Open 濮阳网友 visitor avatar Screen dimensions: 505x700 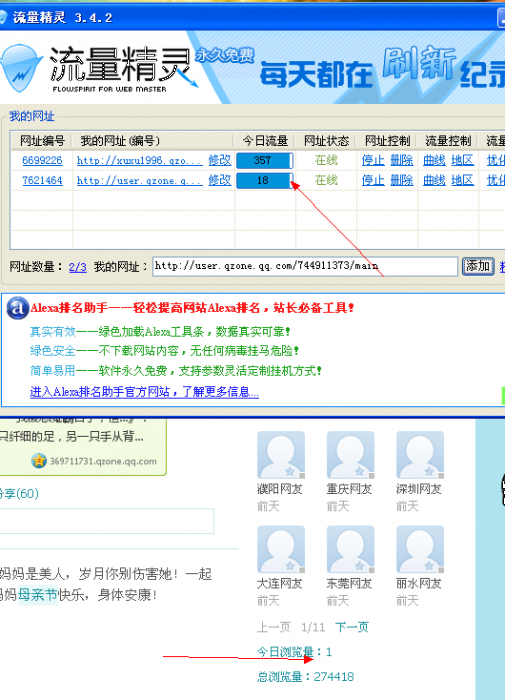(280, 455)
